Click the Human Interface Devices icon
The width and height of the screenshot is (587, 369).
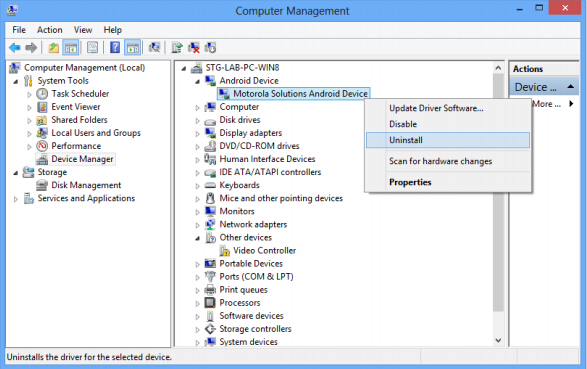point(210,159)
